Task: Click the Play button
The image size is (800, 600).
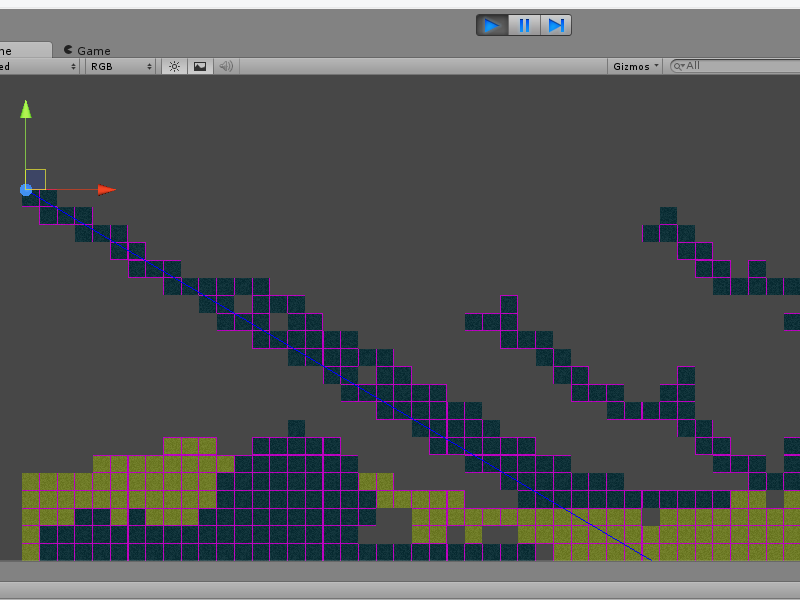Action: 492,25
